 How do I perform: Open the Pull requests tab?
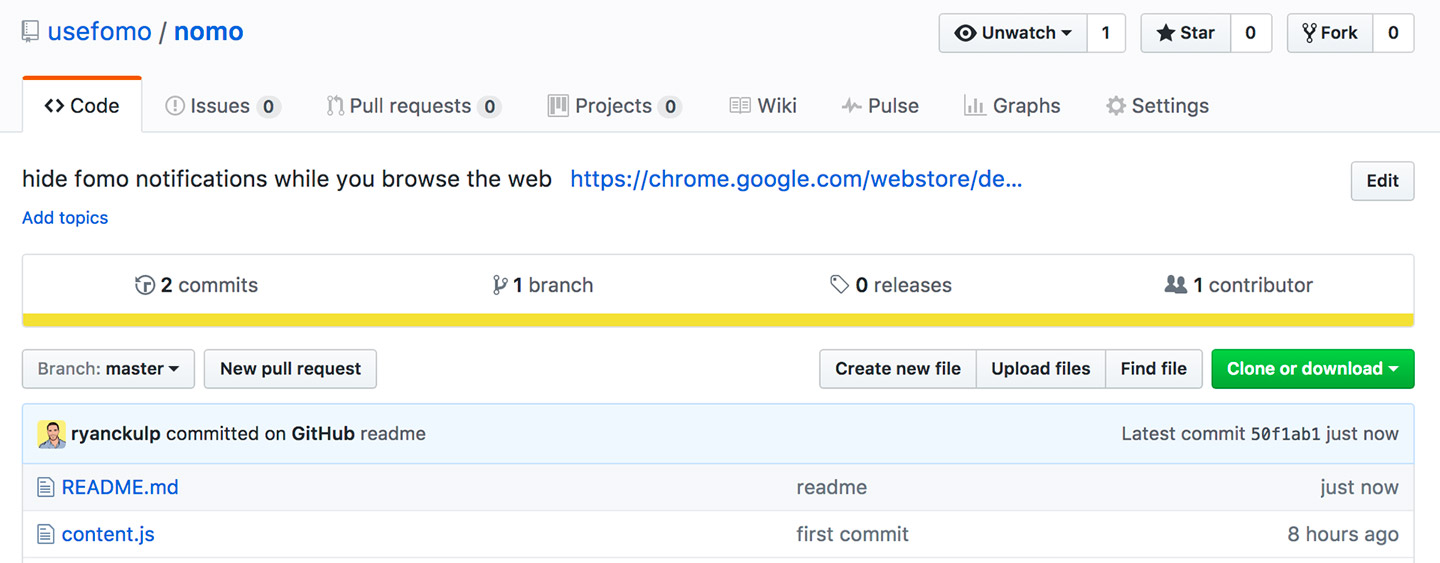tap(414, 106)
